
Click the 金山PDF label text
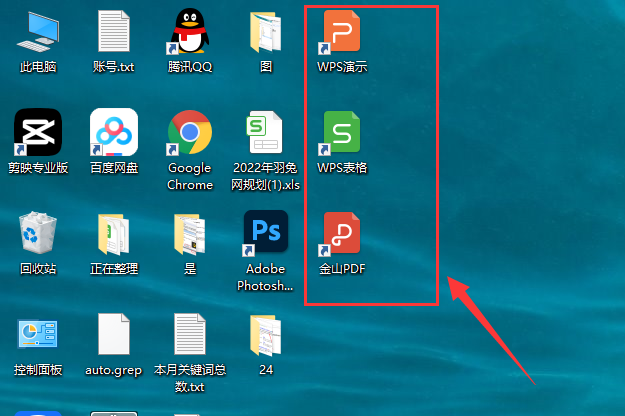[342, 269]
